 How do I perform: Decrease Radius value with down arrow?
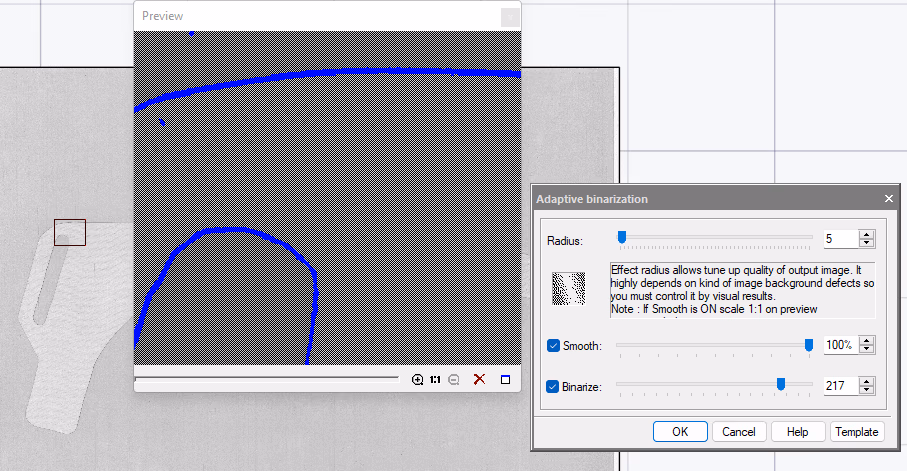tap(867, 243)
